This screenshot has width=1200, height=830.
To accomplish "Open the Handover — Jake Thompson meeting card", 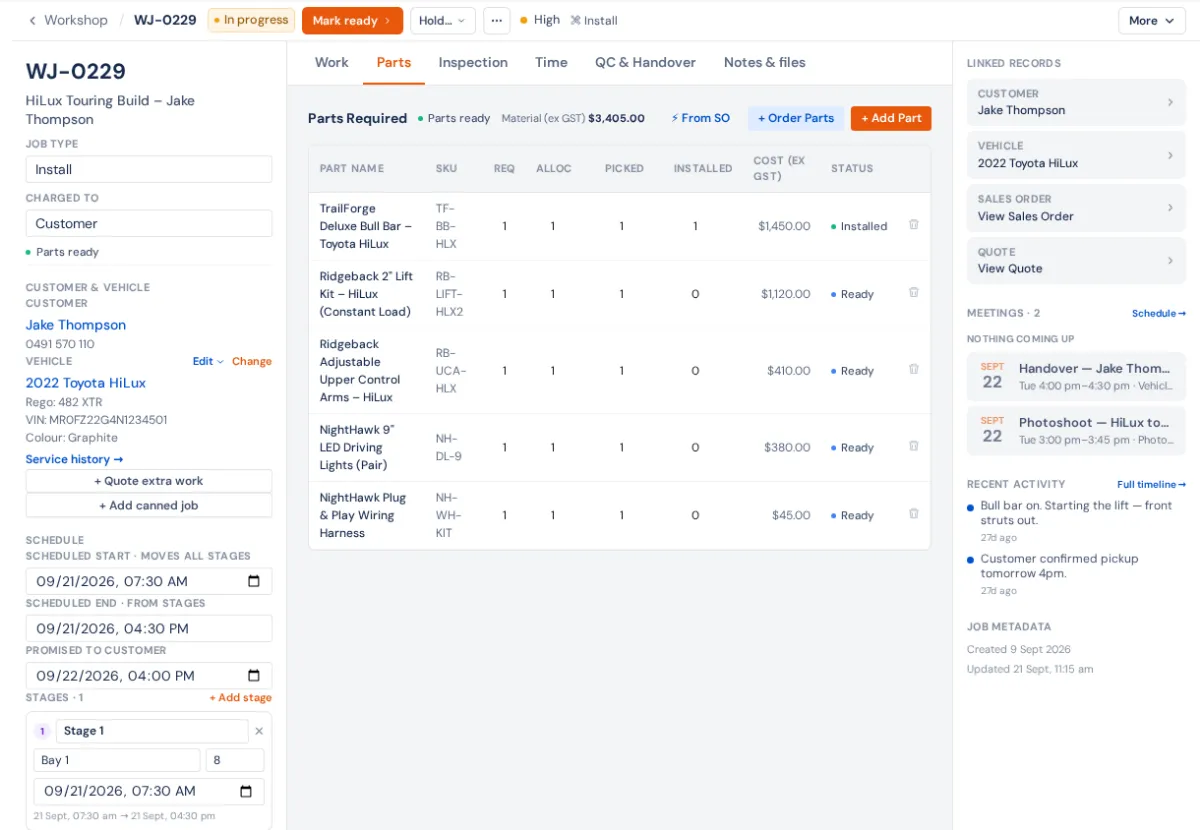I will click(x=1076, y=376).
